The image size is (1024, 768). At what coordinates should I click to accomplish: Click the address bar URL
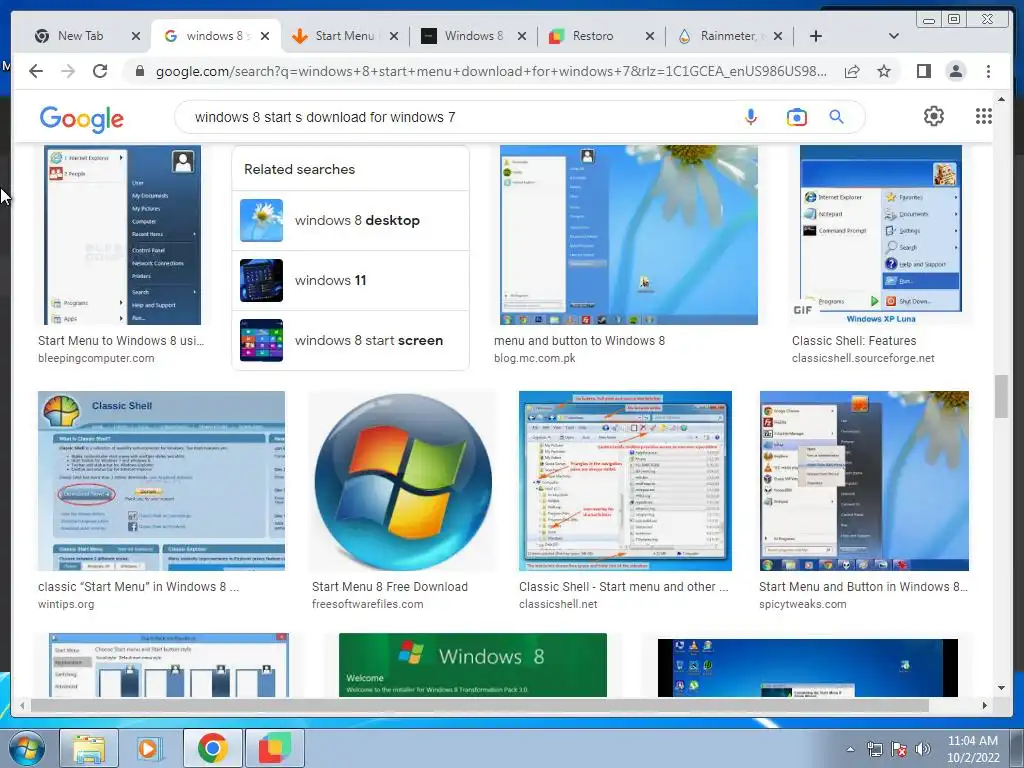point(491,71)
